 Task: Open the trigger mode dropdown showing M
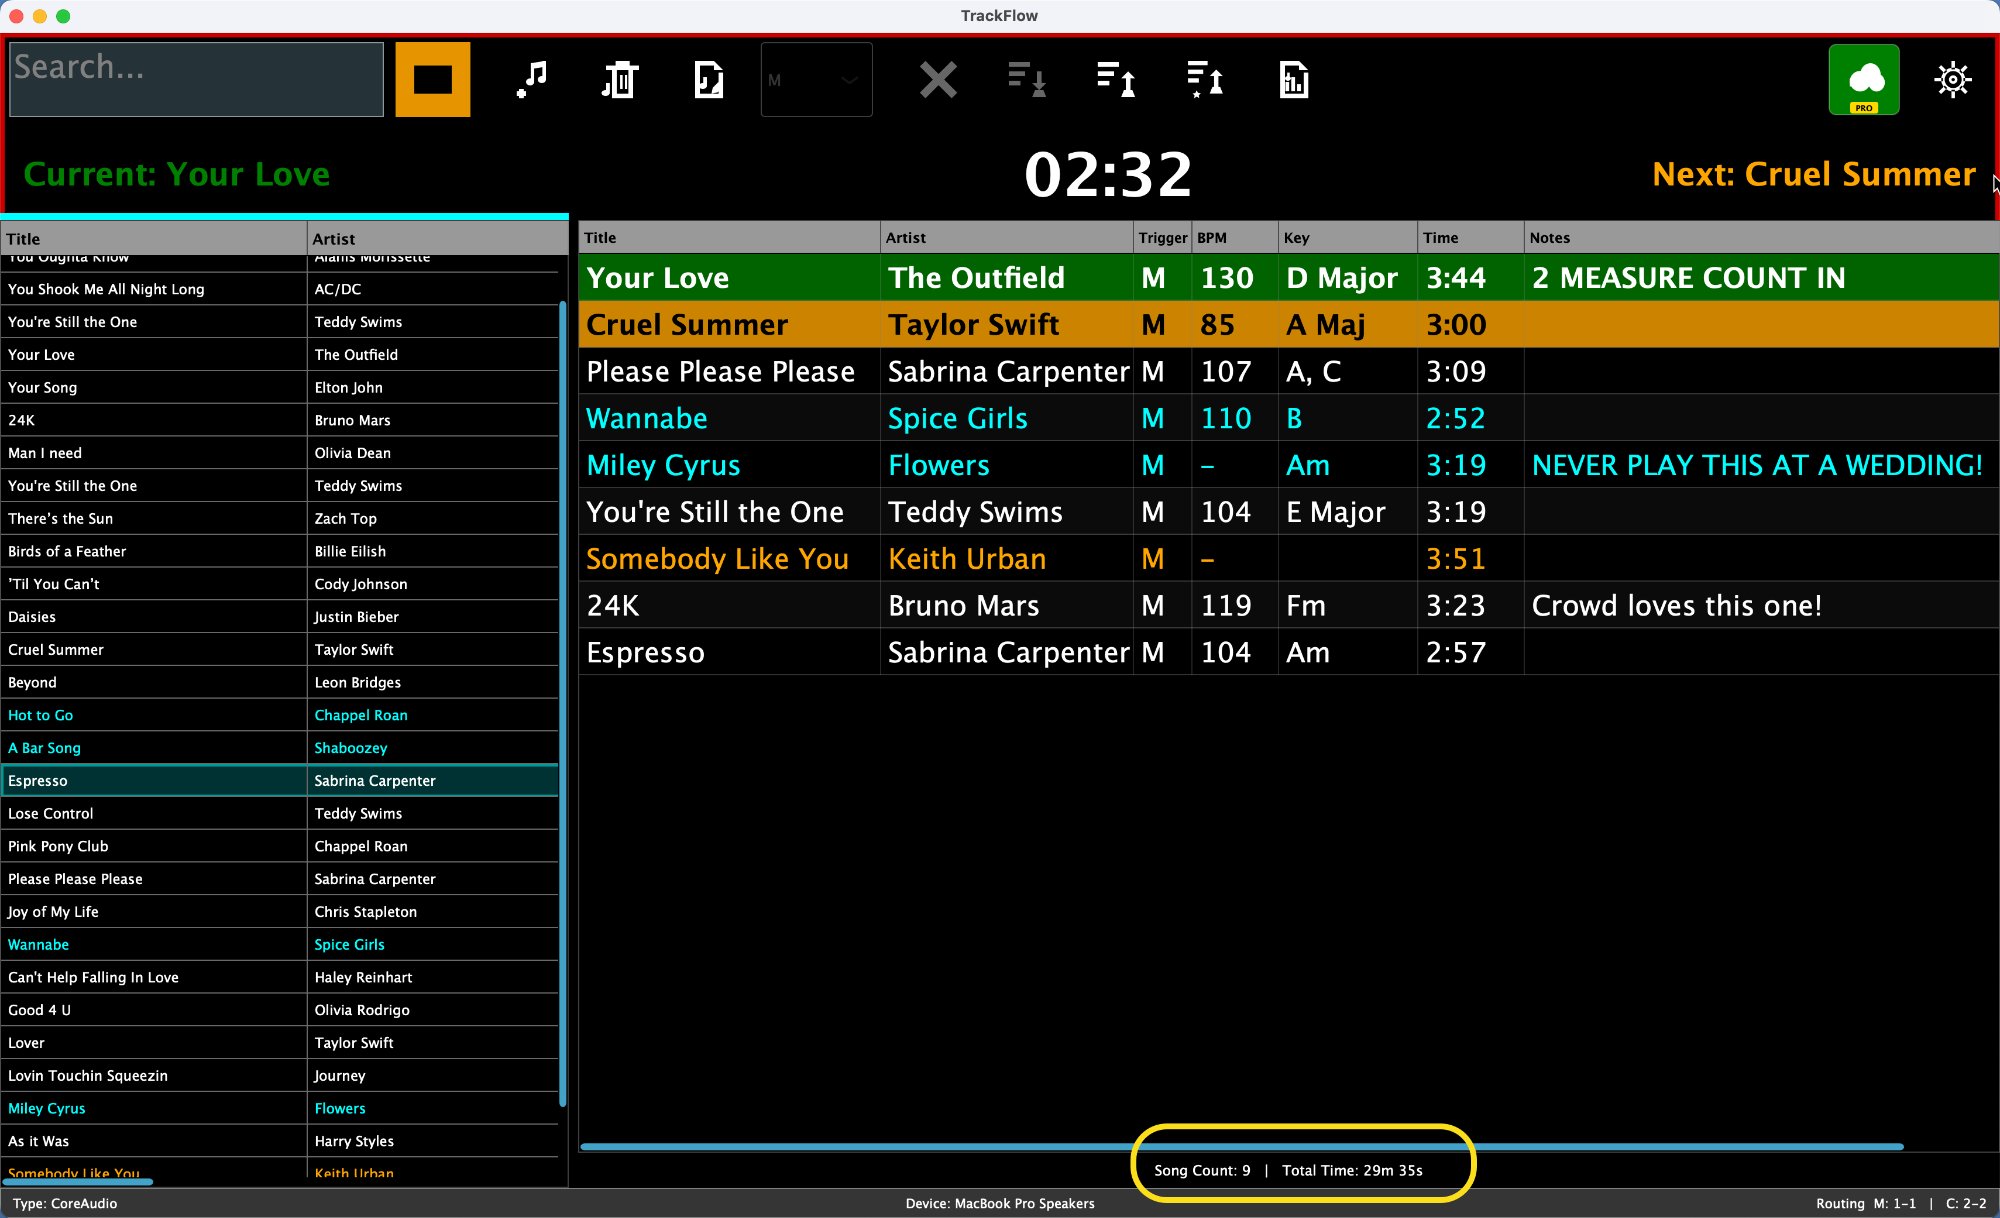816,79
